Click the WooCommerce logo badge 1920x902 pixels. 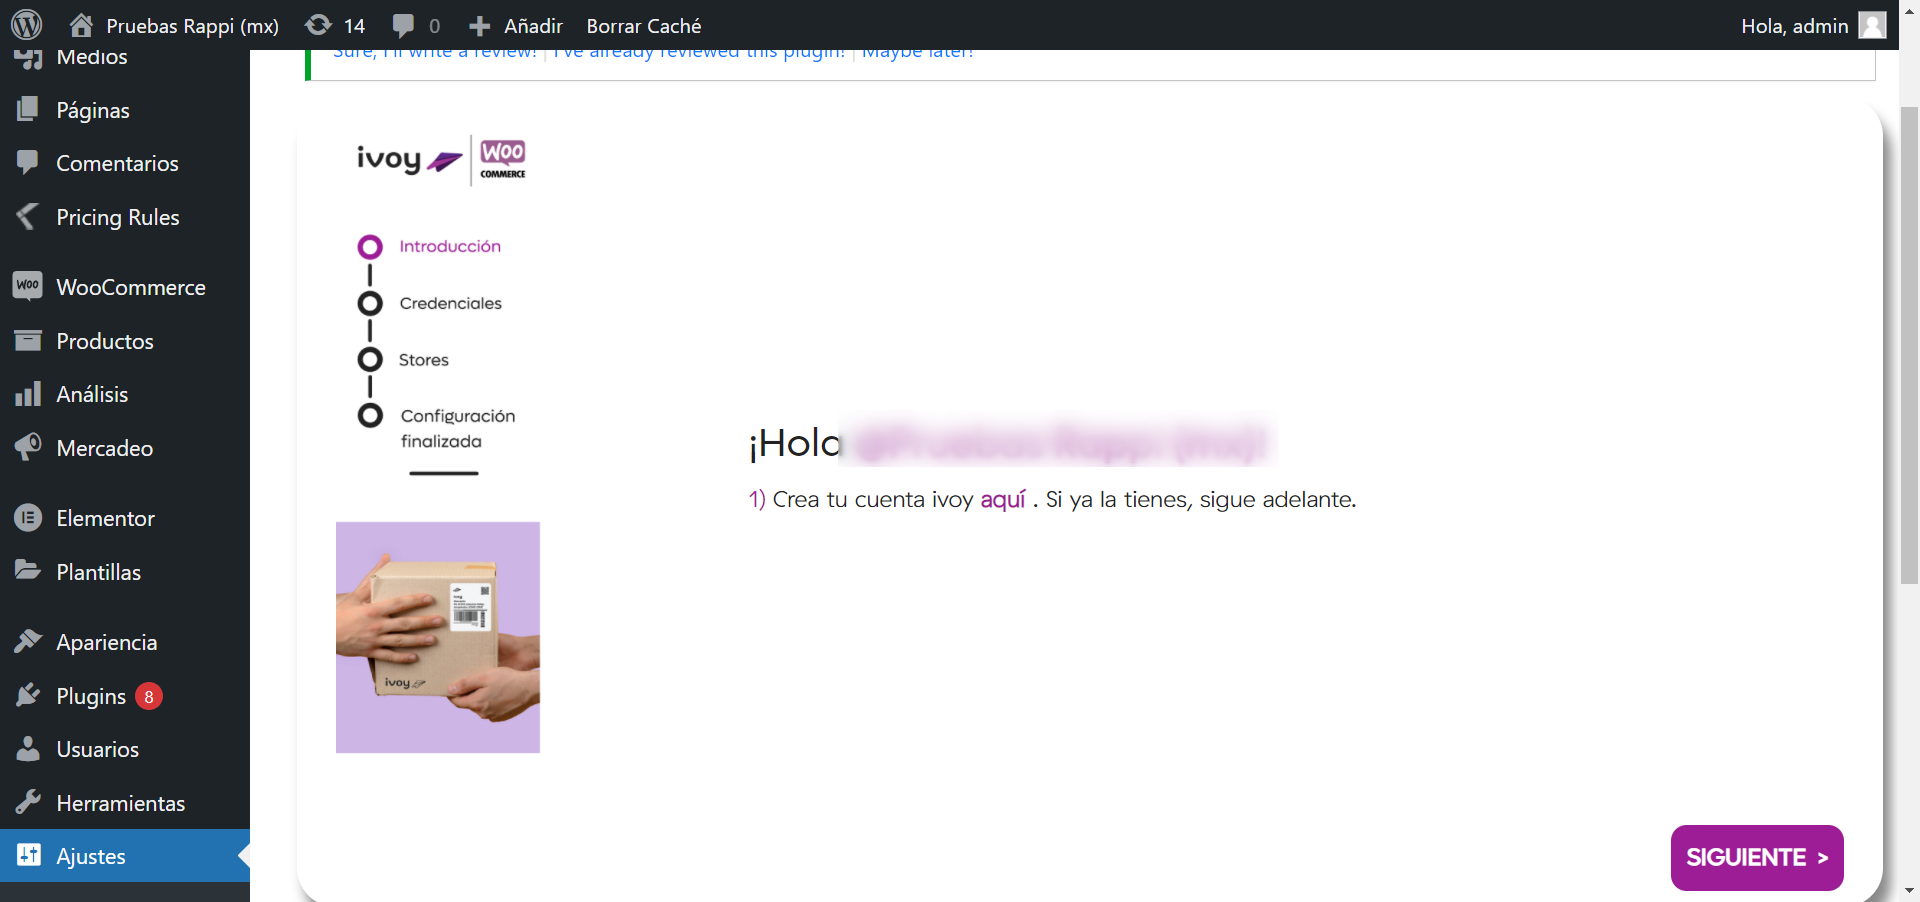click(x=503, y=159)
